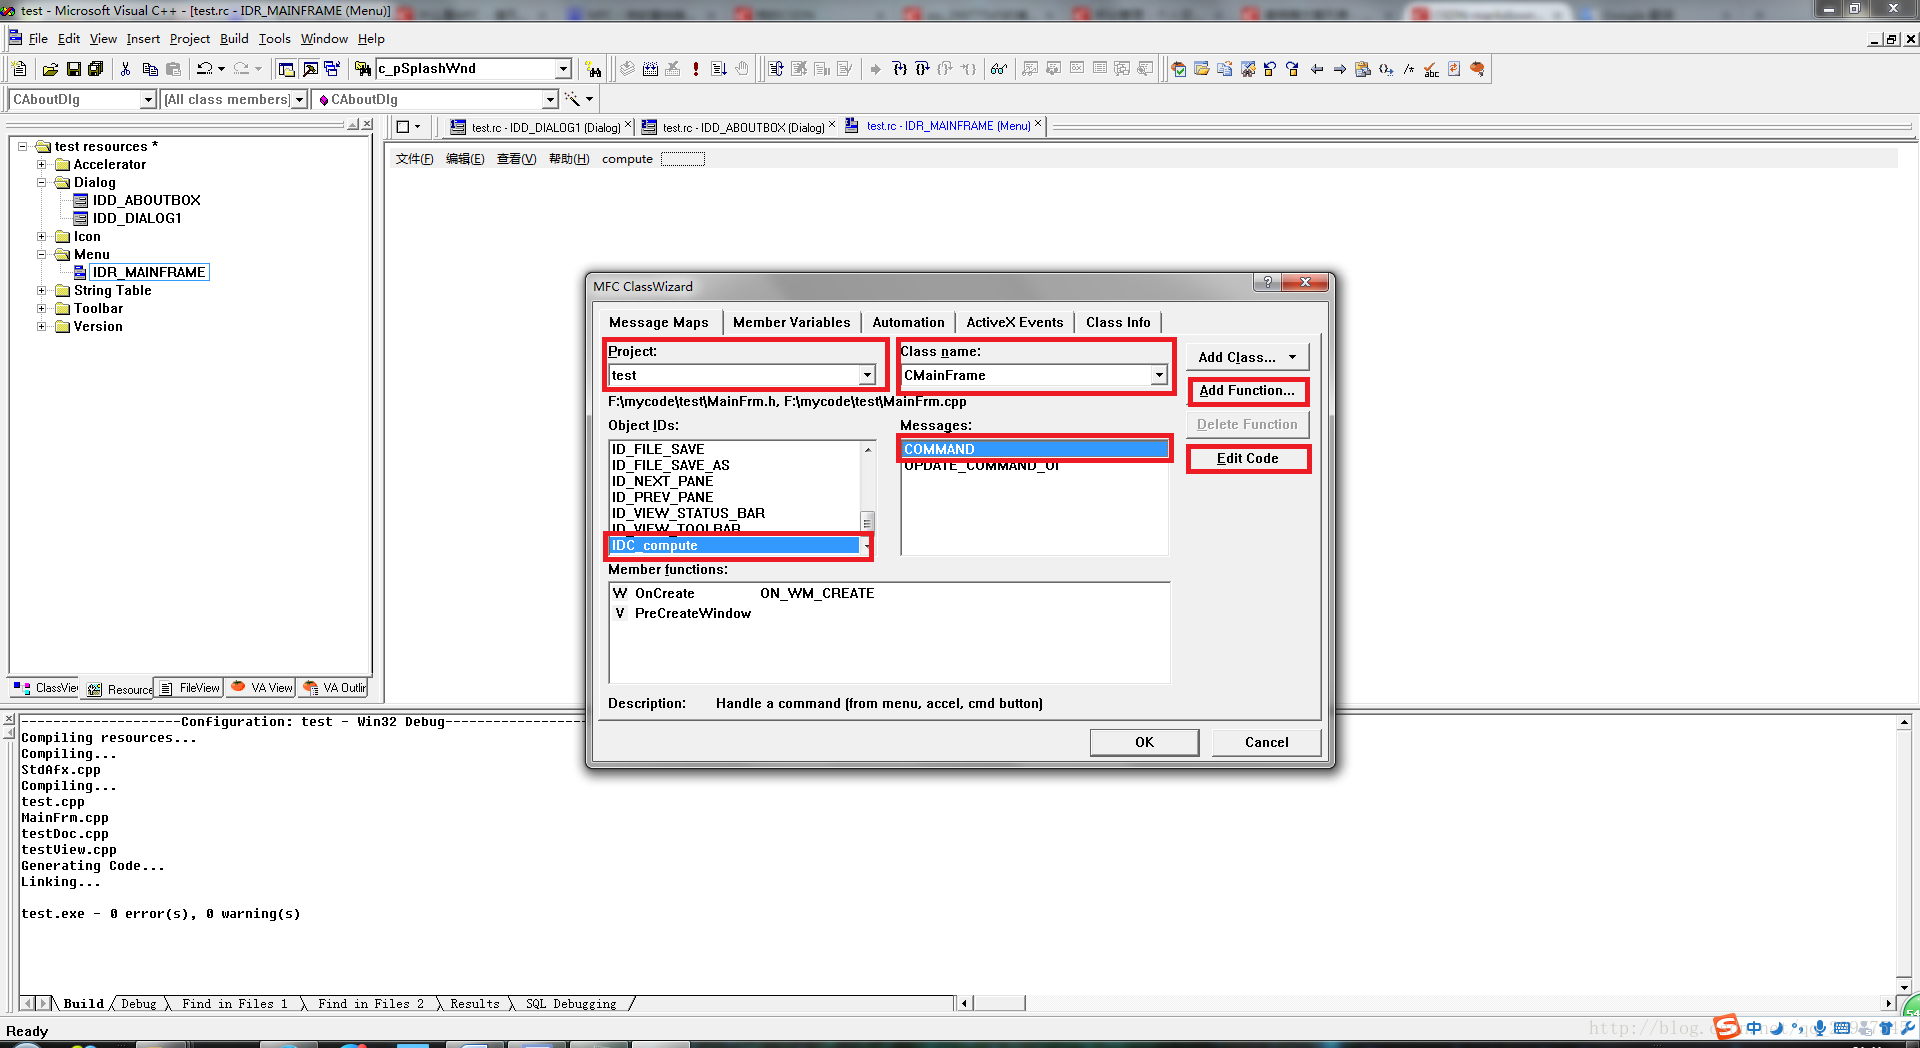
Task: Click the Save floppy disk icon
Action: tap(73, 69)
